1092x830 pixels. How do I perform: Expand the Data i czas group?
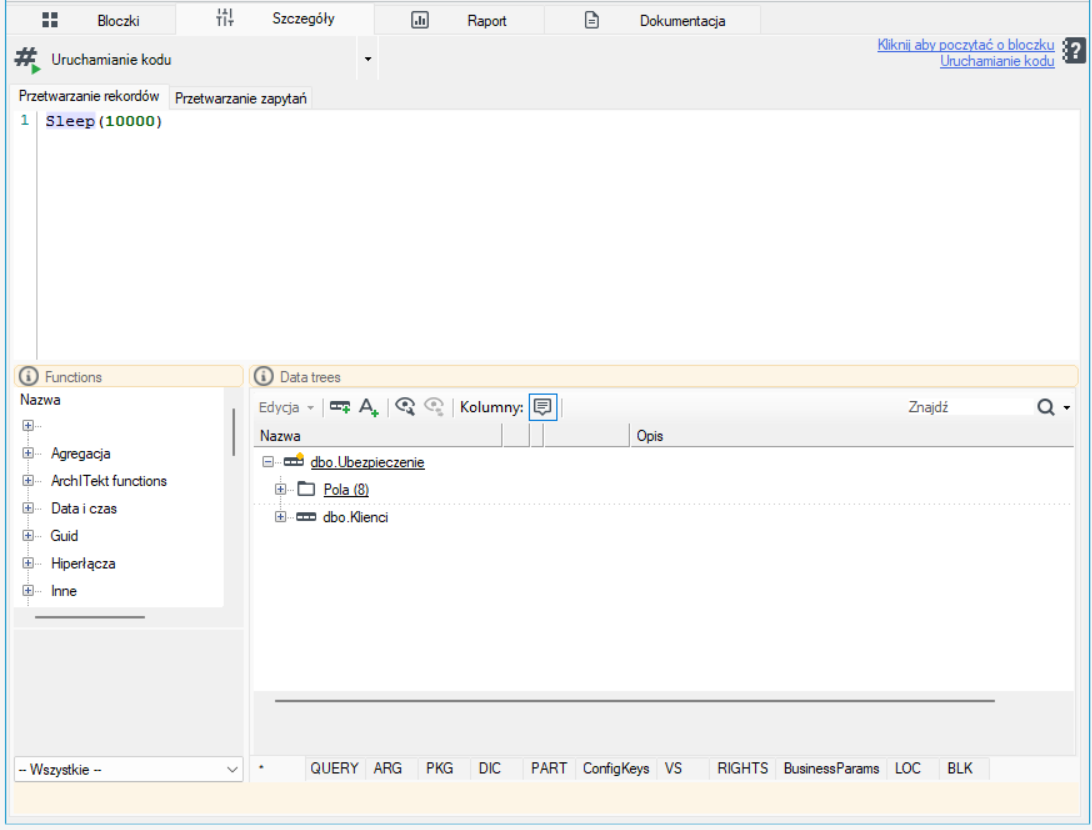28,508
